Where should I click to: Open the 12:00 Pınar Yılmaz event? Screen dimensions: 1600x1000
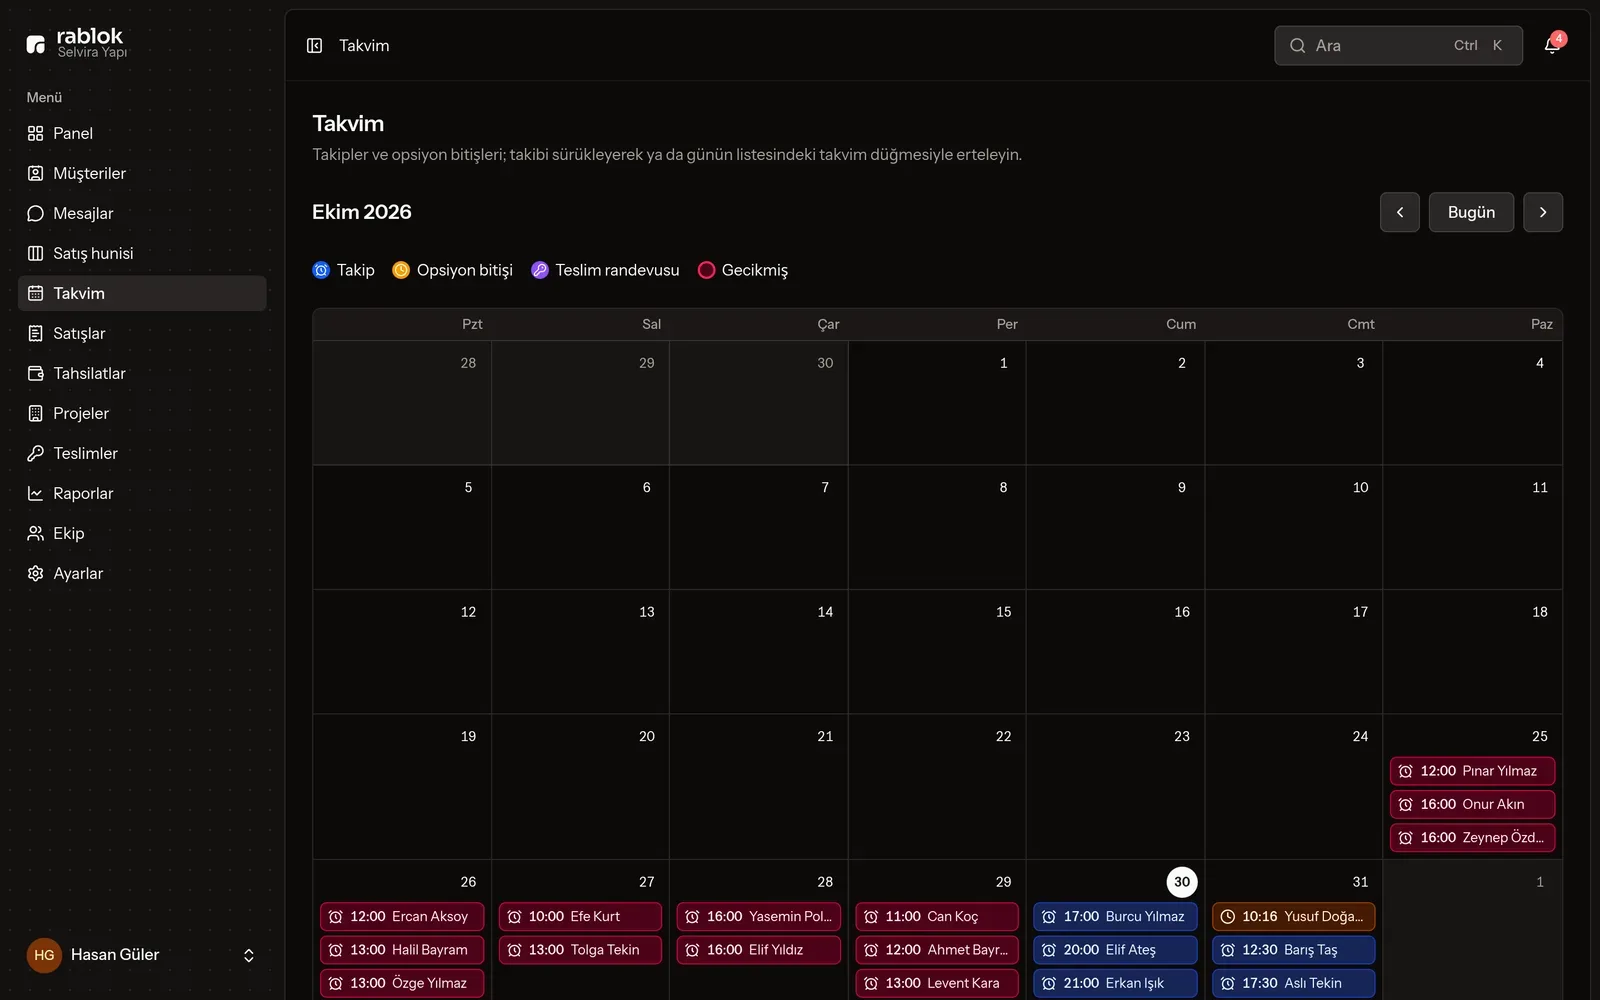tap(1472, 771)
